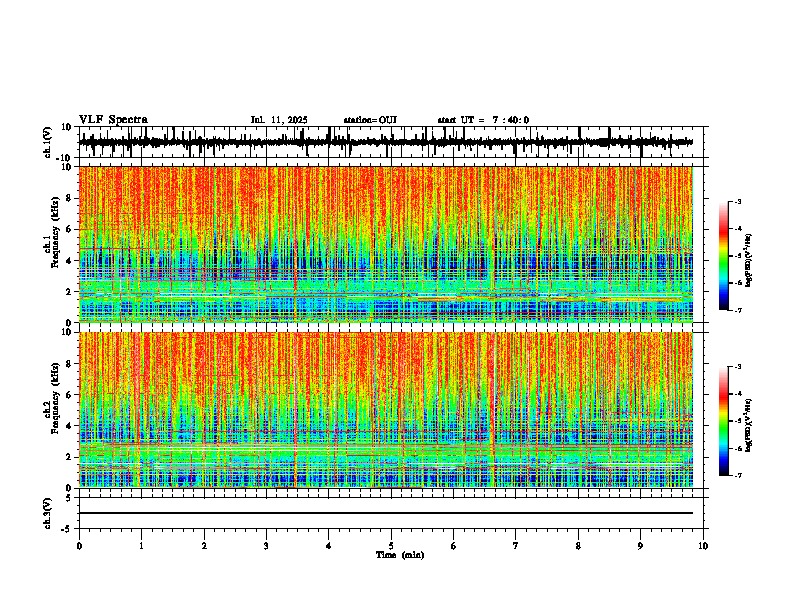Click the "5" tick of ch.3(V) axis

click(x=70, y=498)
